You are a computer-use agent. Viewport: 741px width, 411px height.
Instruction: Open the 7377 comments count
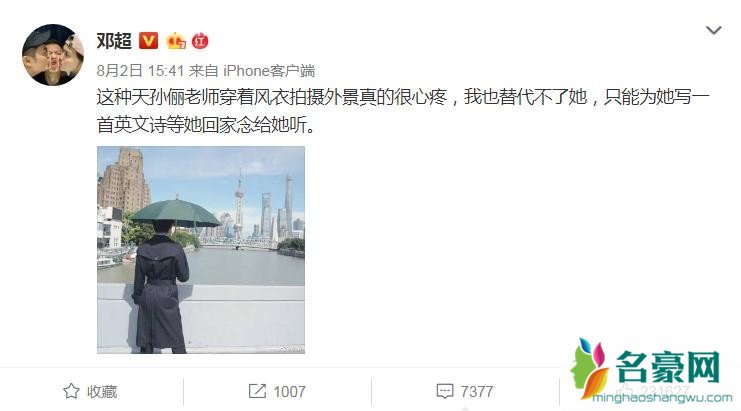pos(477,392)
